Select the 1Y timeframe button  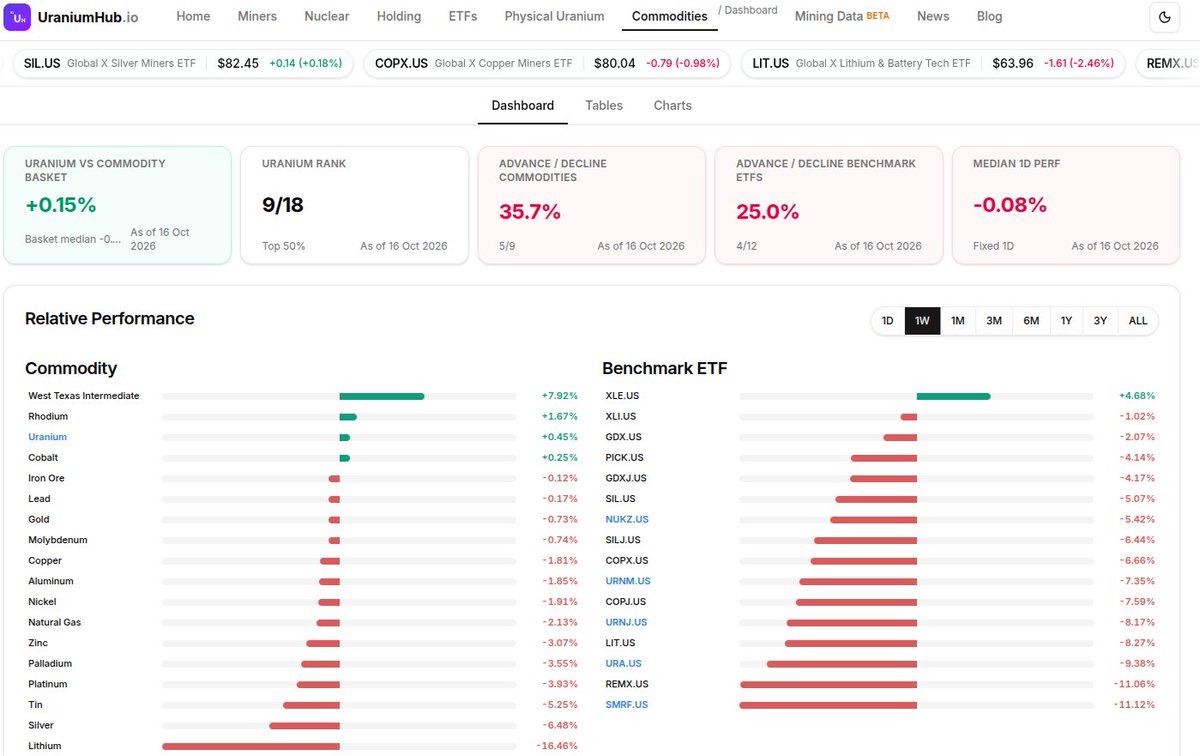coord(1066,321)
